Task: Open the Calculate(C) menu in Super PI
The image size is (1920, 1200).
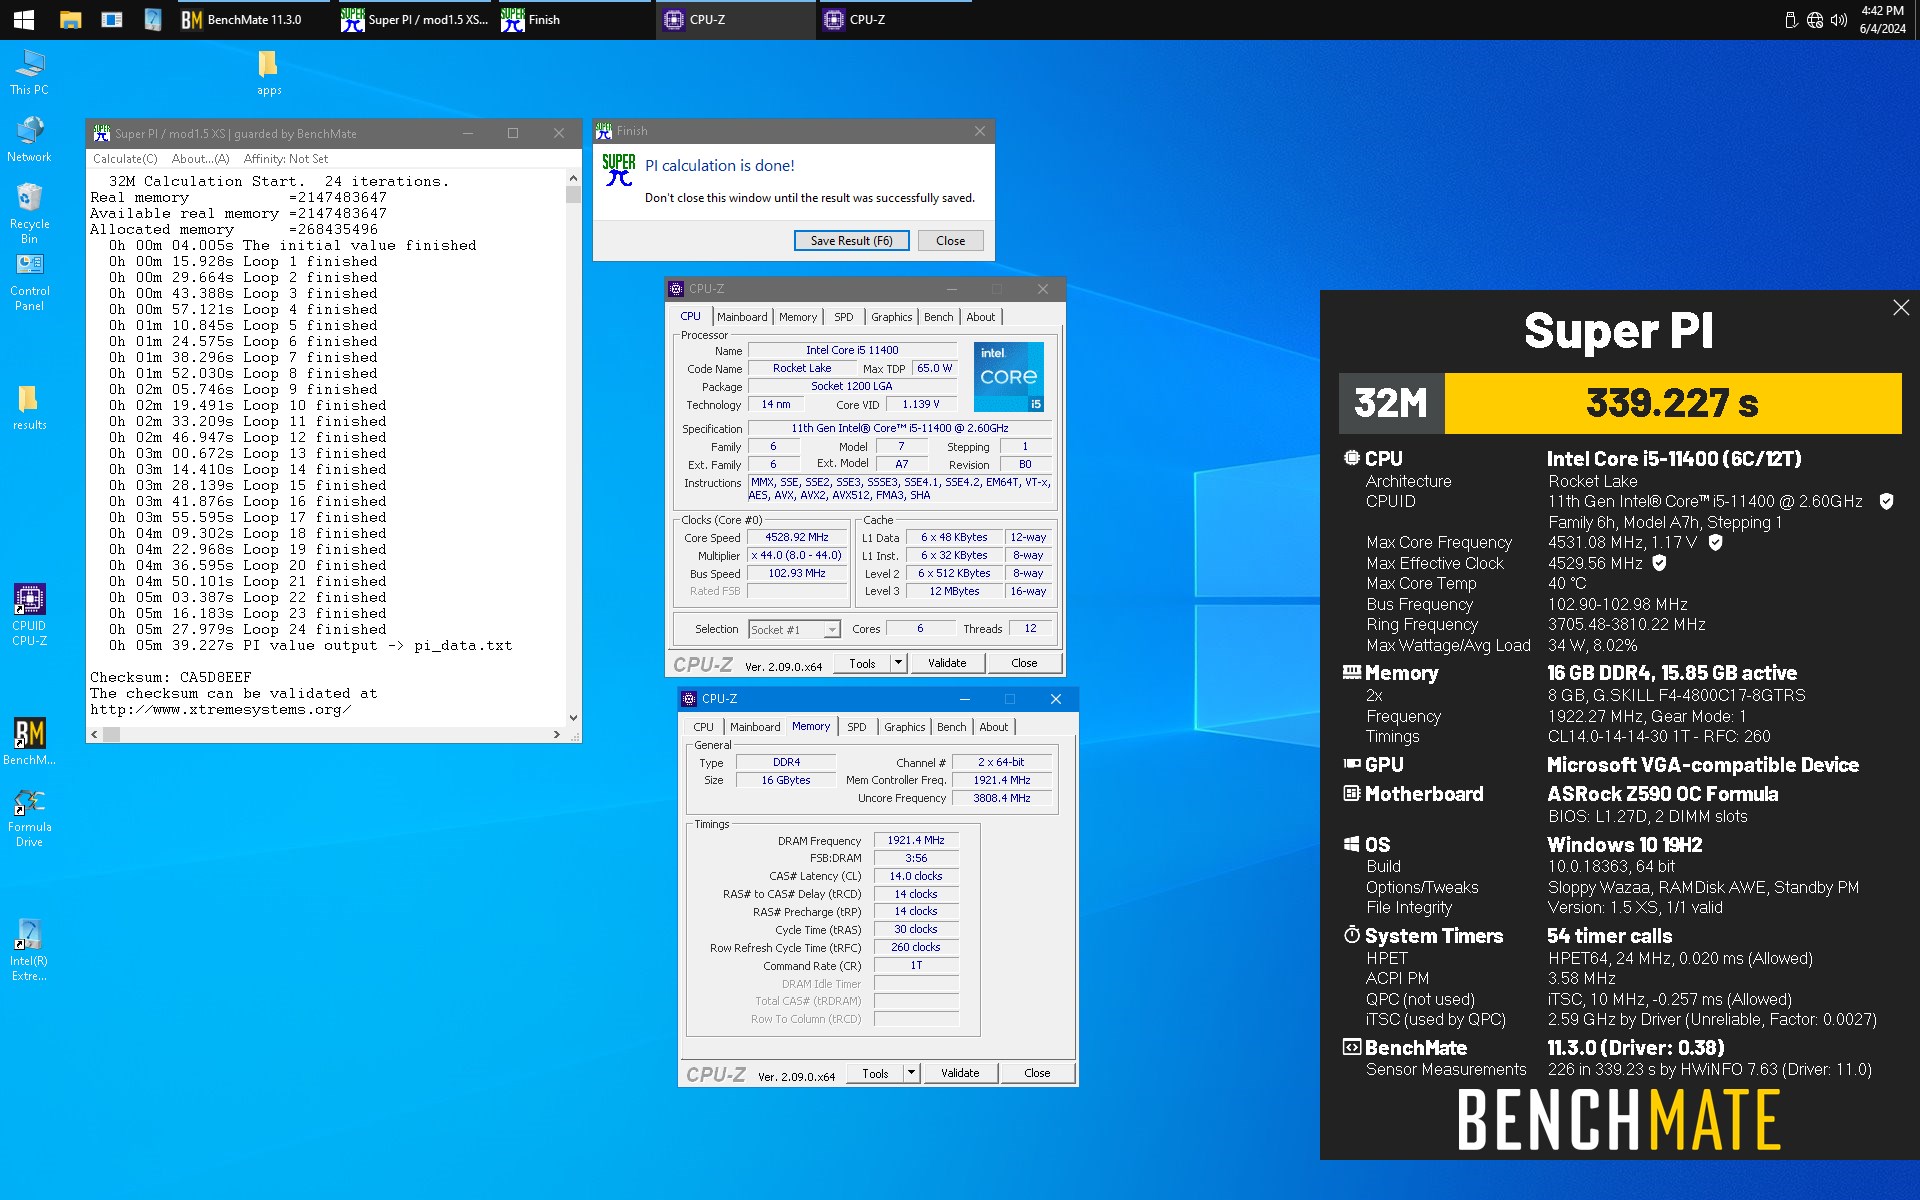Action: [x=125, y=159]
